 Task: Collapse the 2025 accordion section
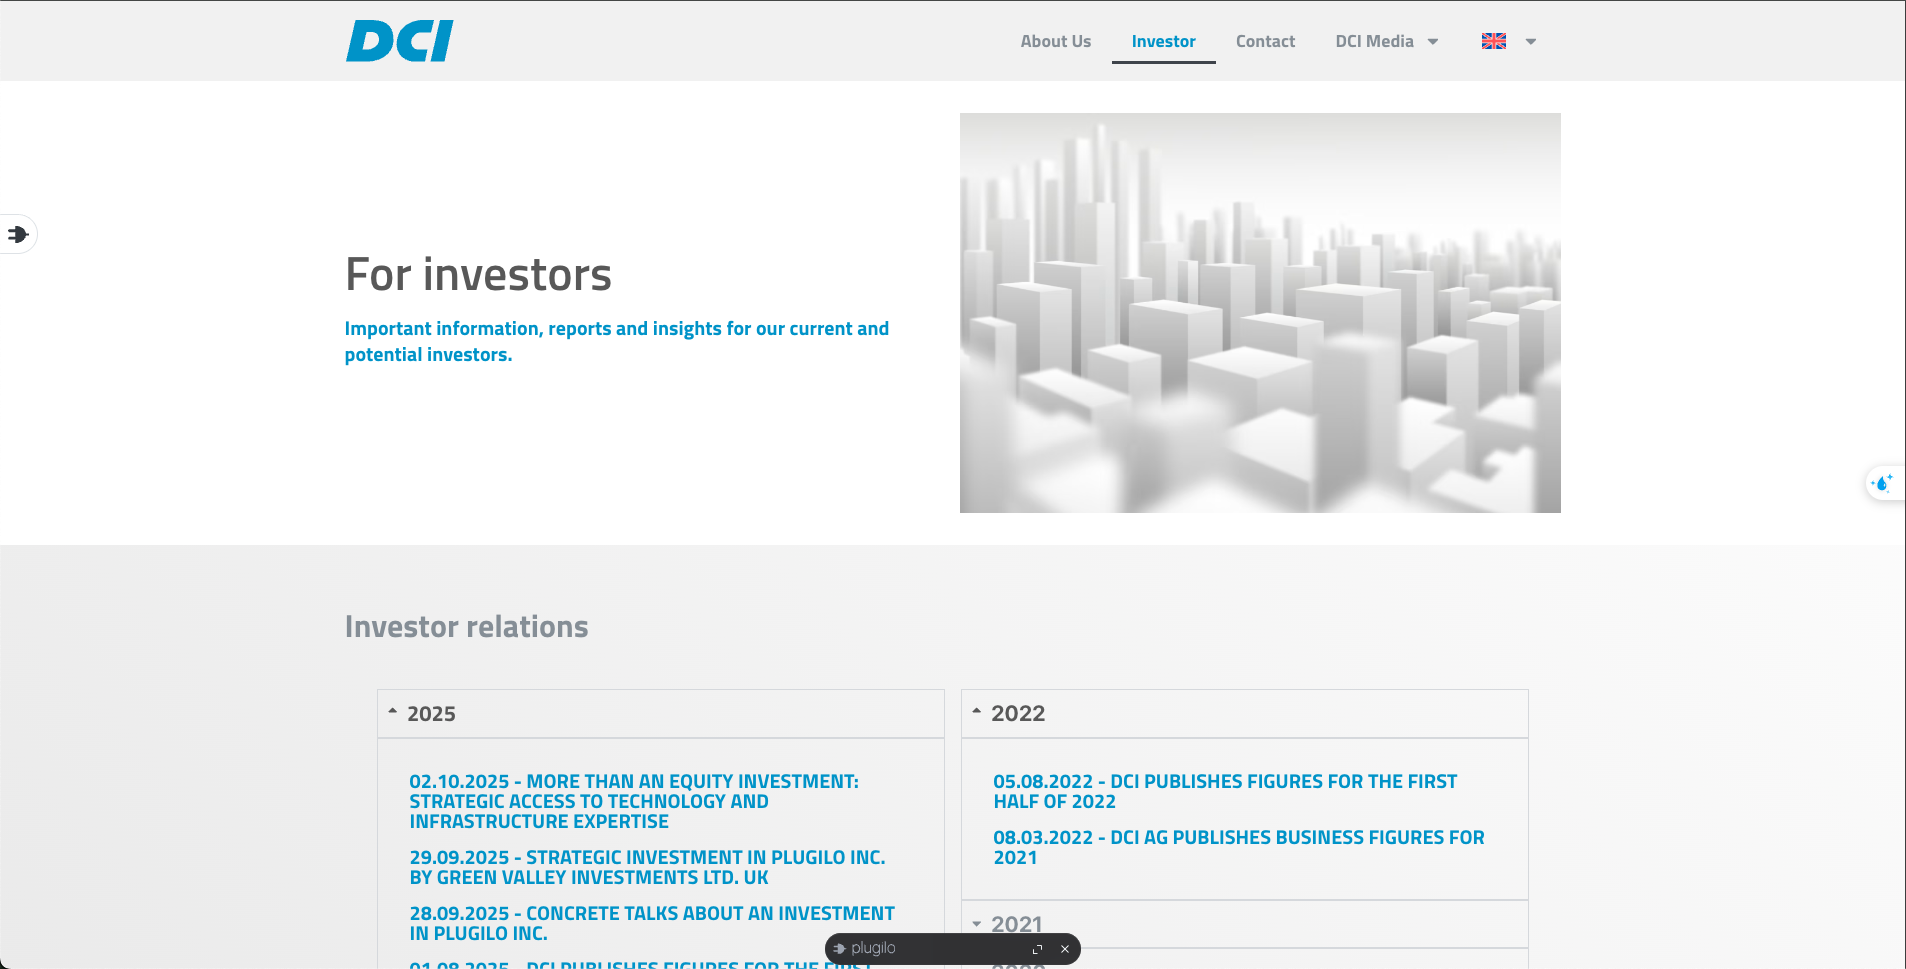[431, 714]
